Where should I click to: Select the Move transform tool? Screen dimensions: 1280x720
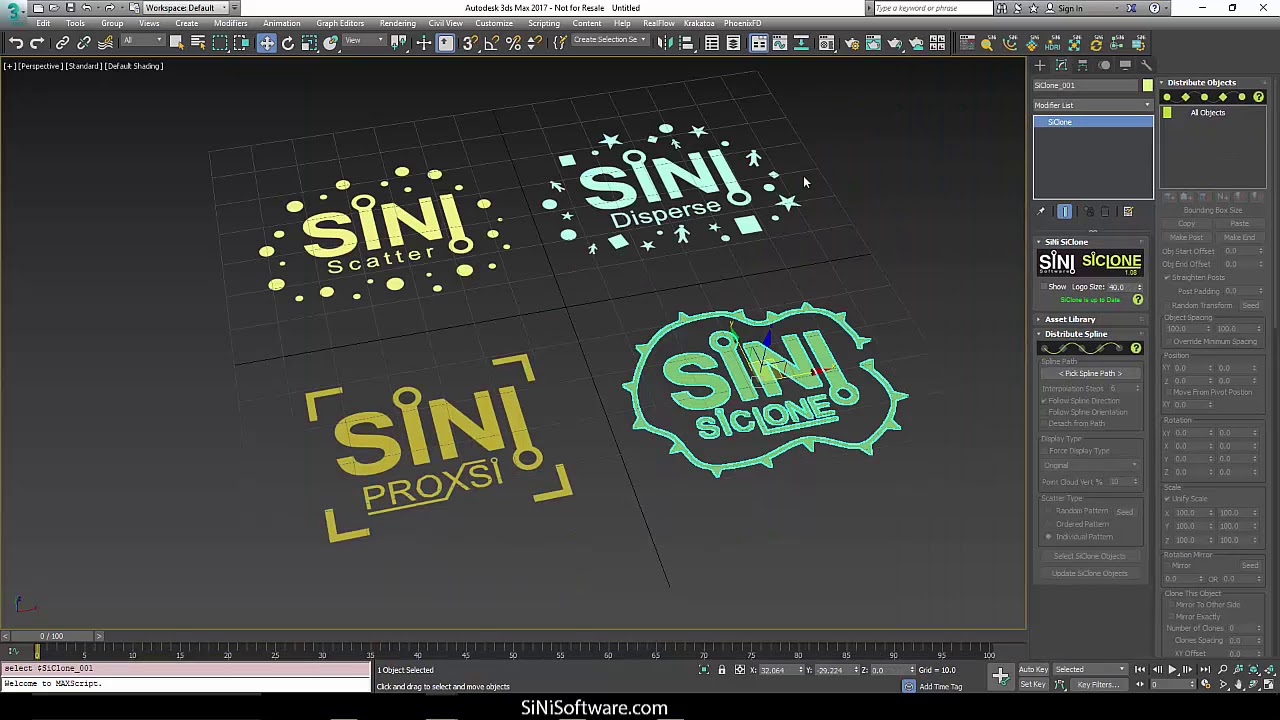coord(266,43)
